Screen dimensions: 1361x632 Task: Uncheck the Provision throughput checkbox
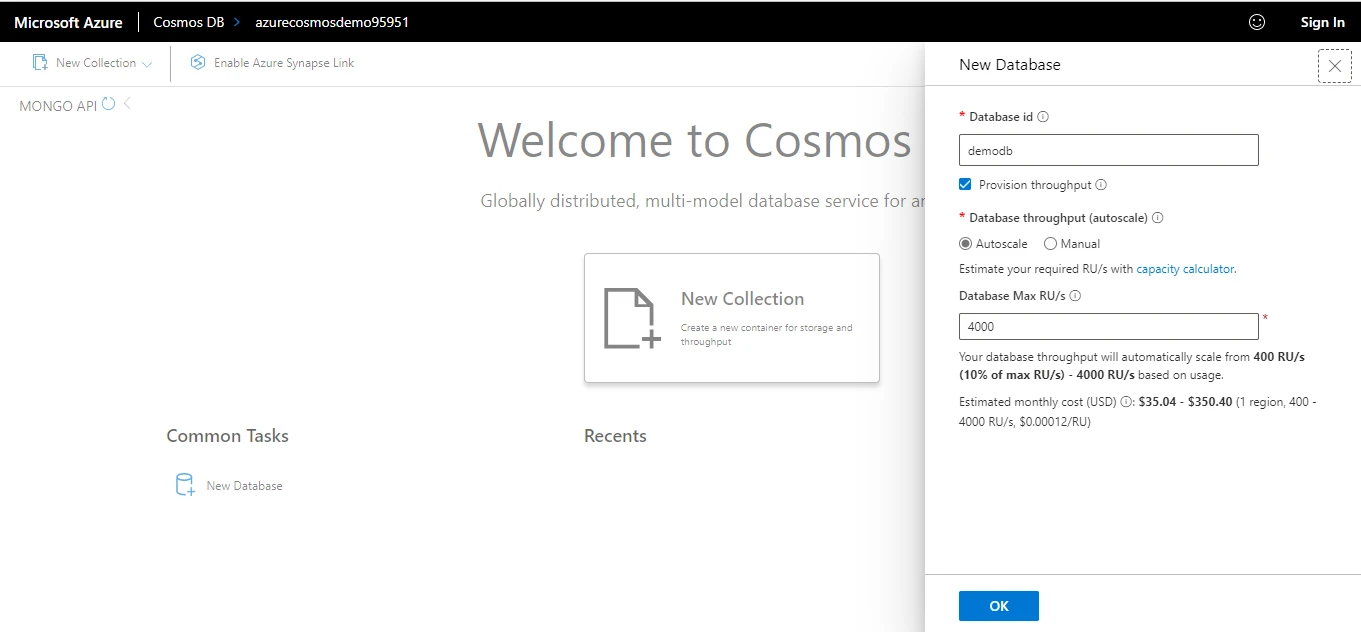(965, 185)
